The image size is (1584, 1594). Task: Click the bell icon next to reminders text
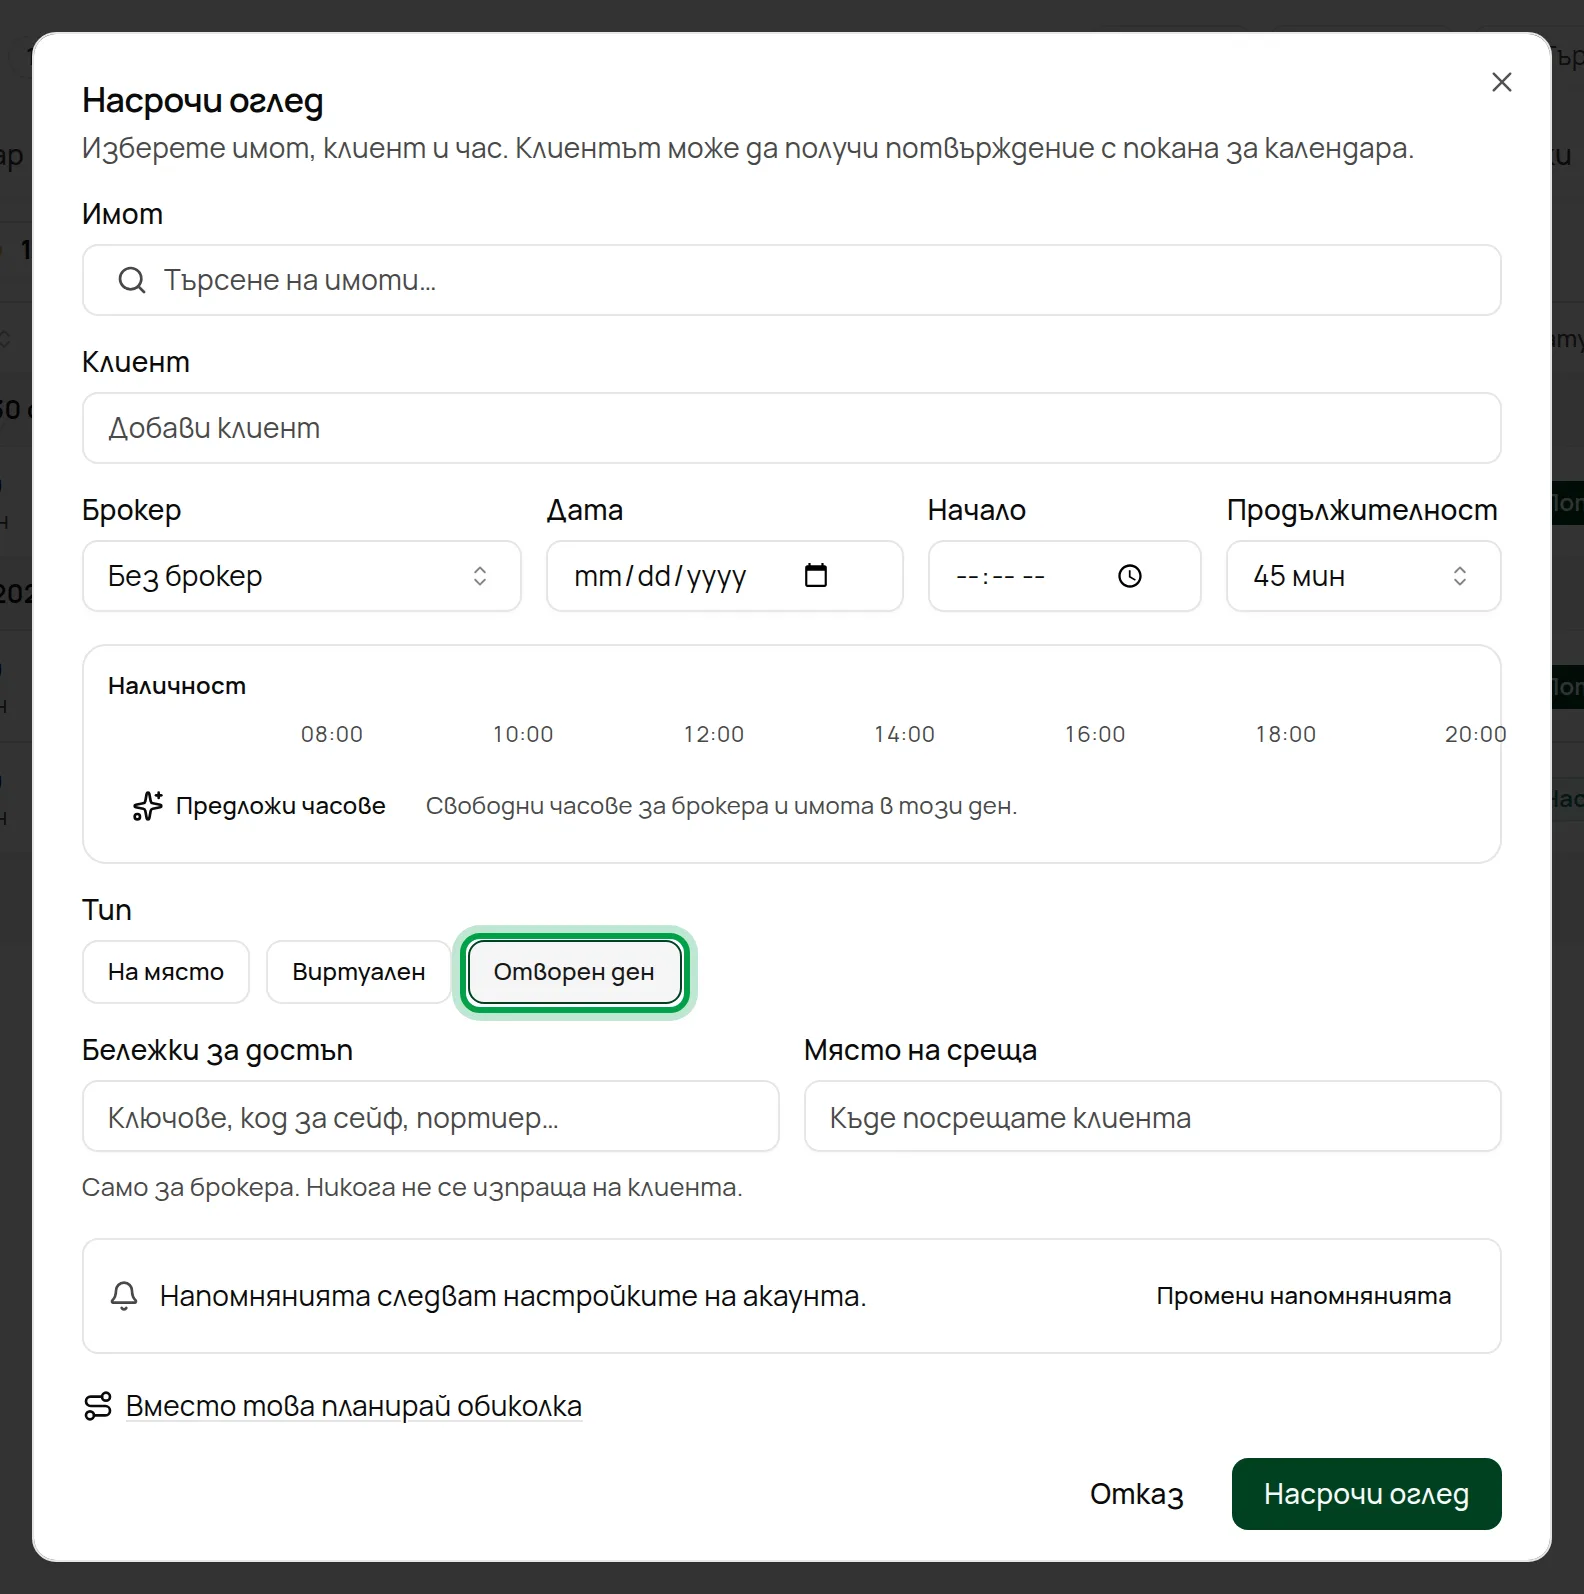[x=124, y=1296]
